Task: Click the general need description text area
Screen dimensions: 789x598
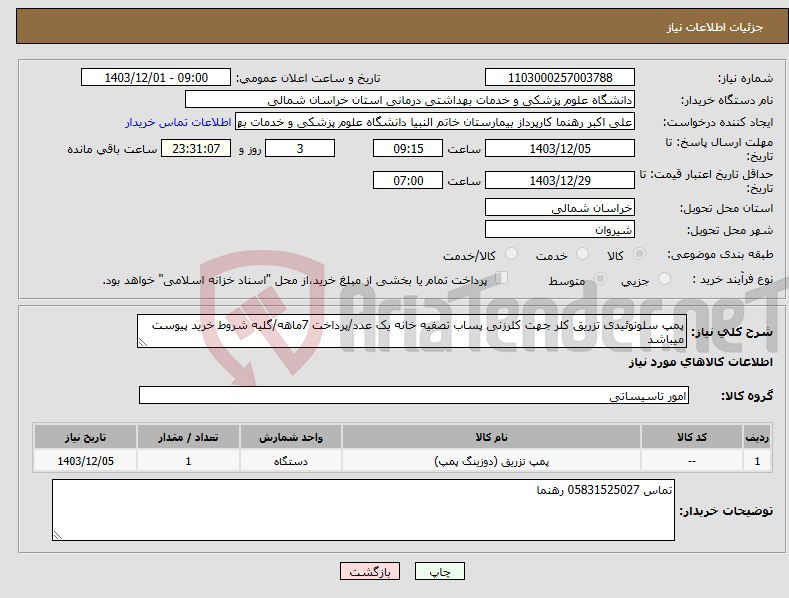Action: (x=412, y=331)
